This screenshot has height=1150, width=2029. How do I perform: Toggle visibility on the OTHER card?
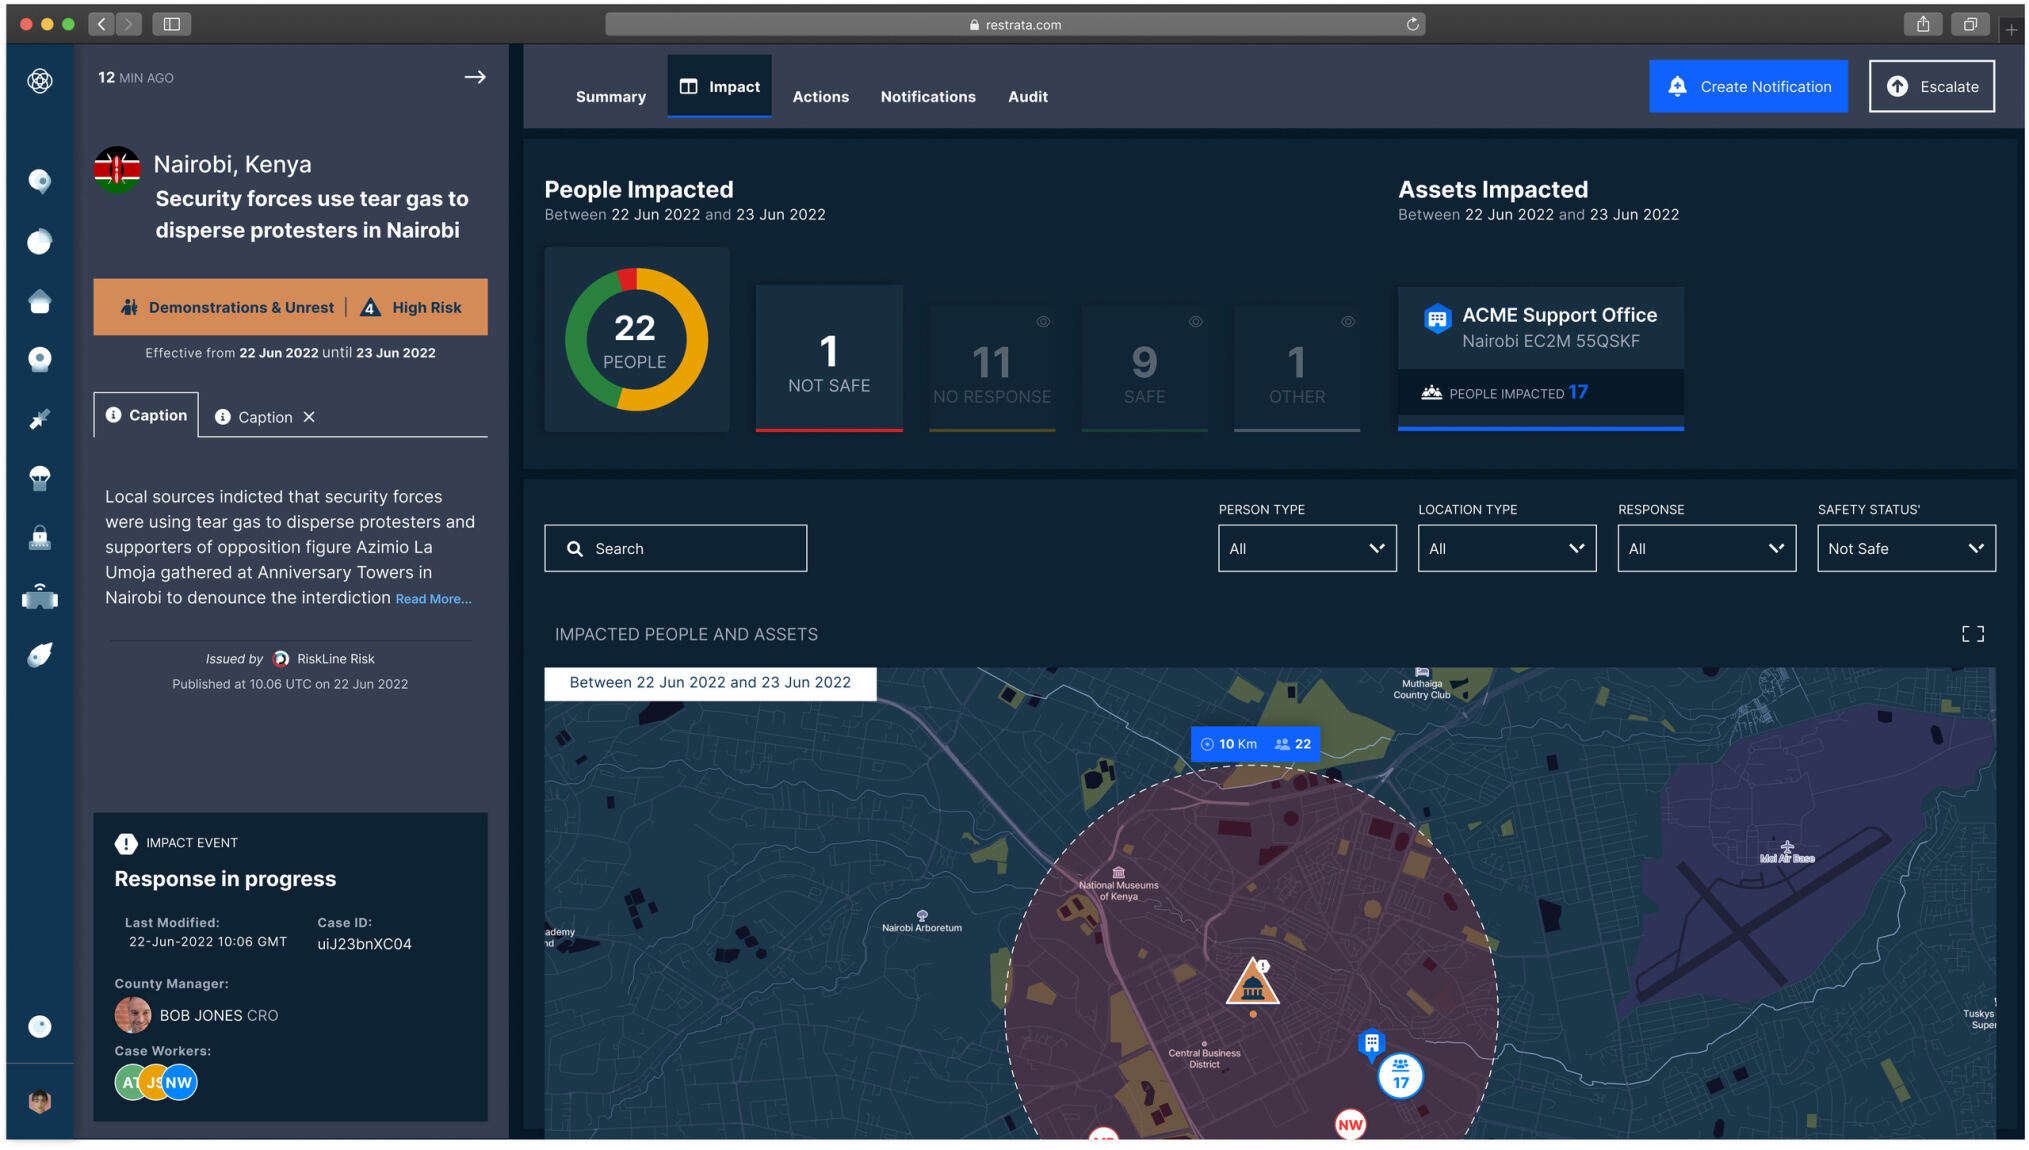click(x=1346, y=322)
